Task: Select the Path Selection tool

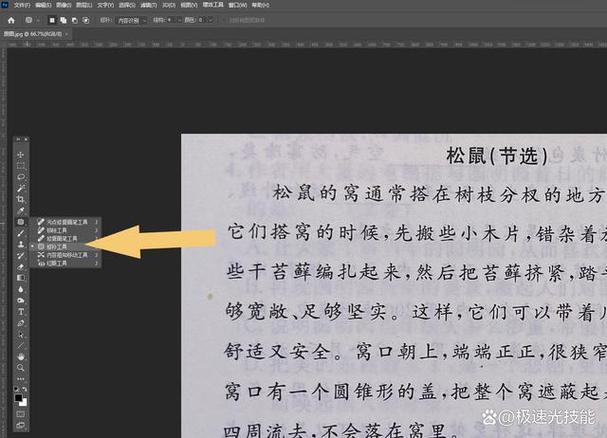Action: (21, 334)
